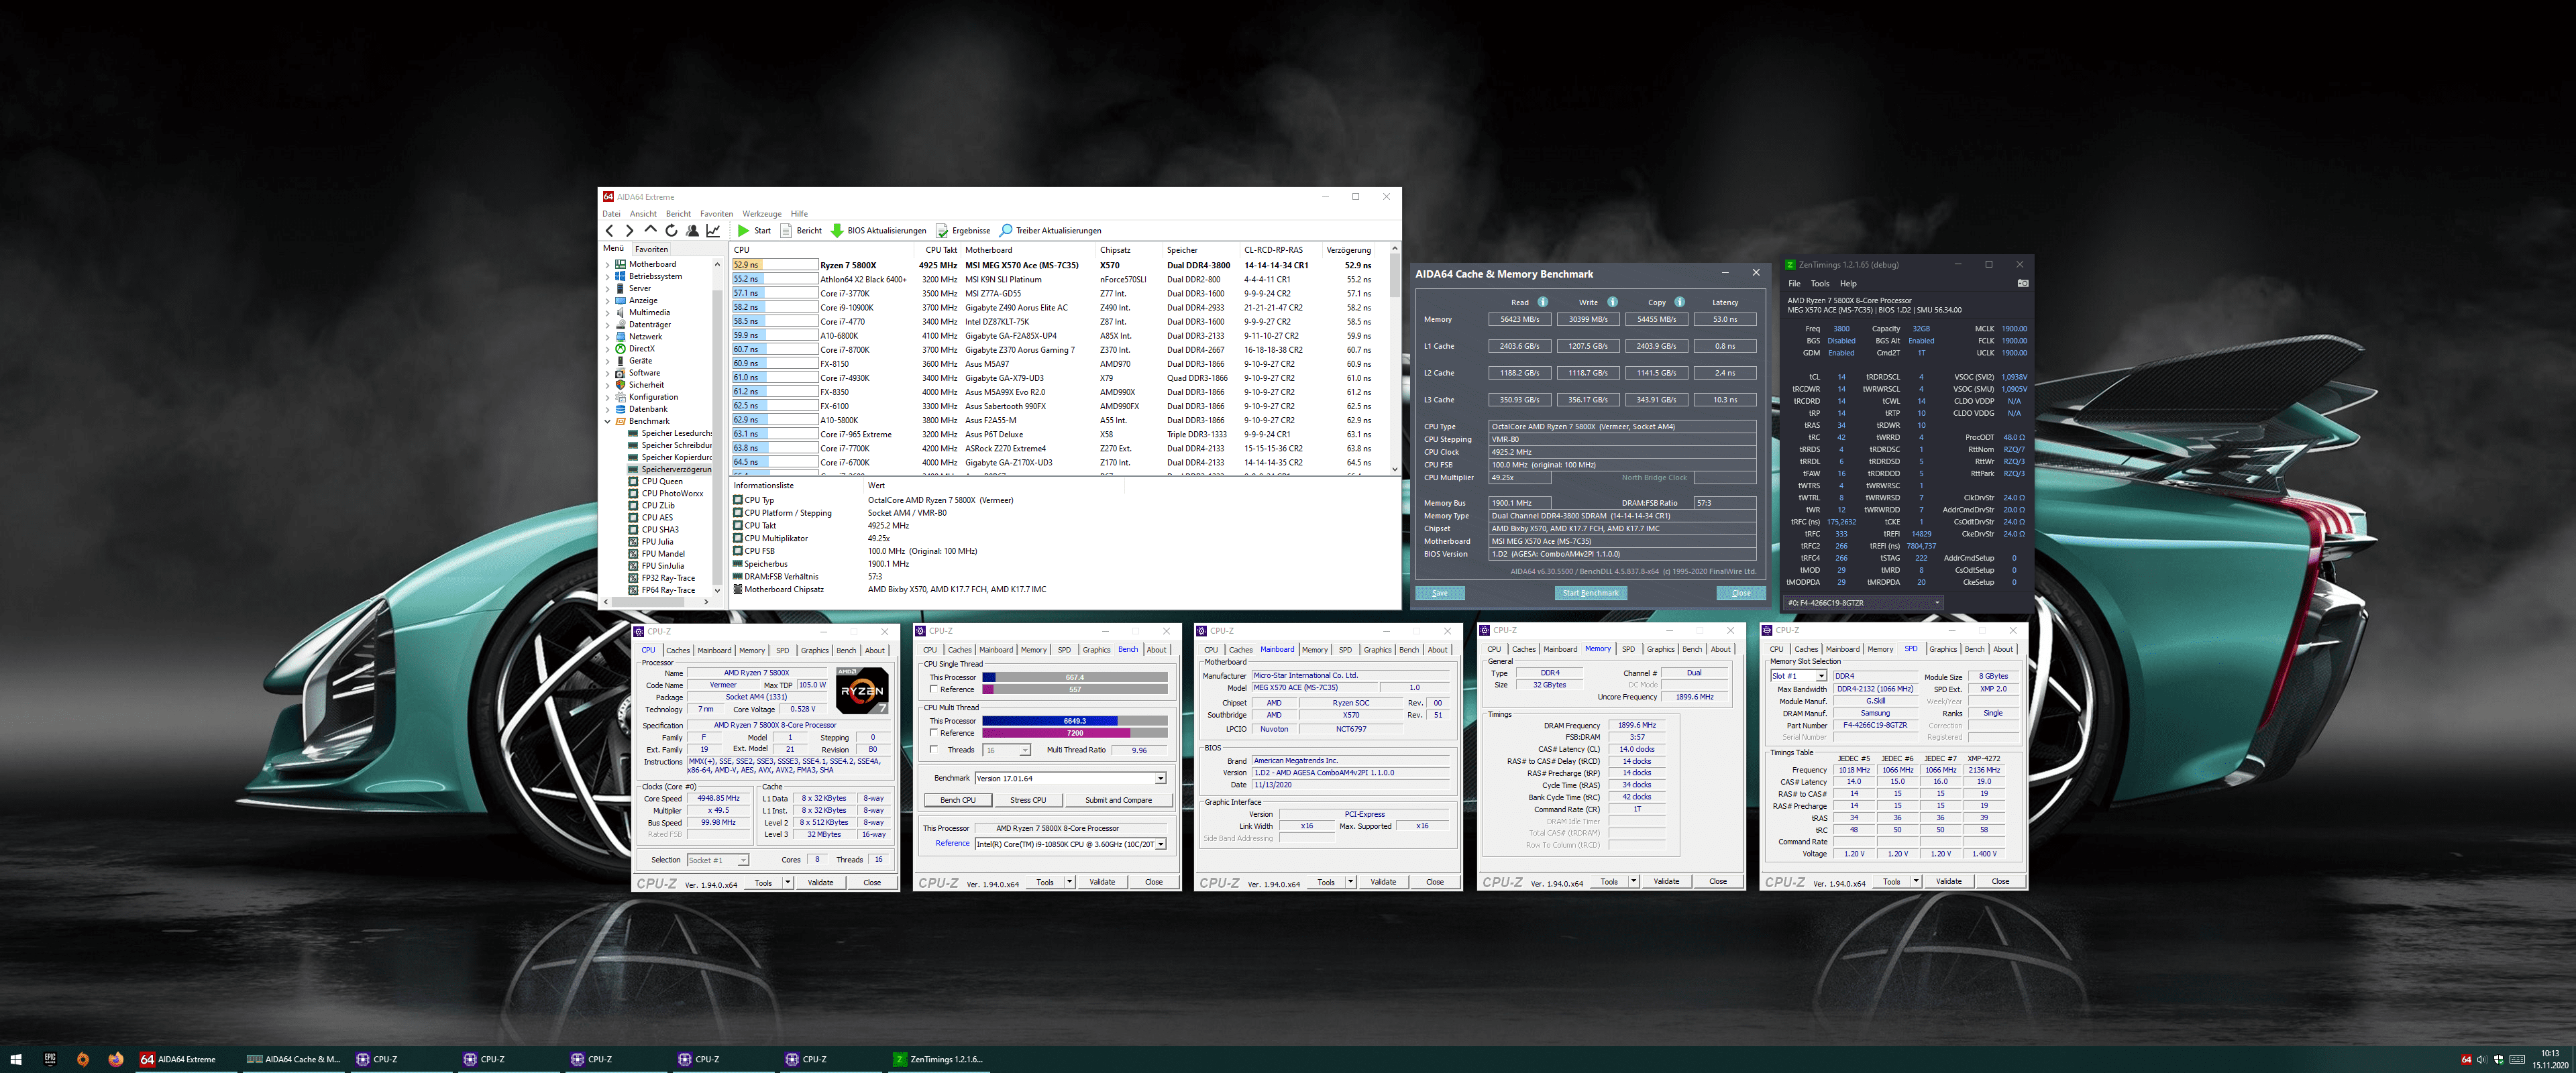Open Firefox from the taskbar

click(x=116, y=1059)
